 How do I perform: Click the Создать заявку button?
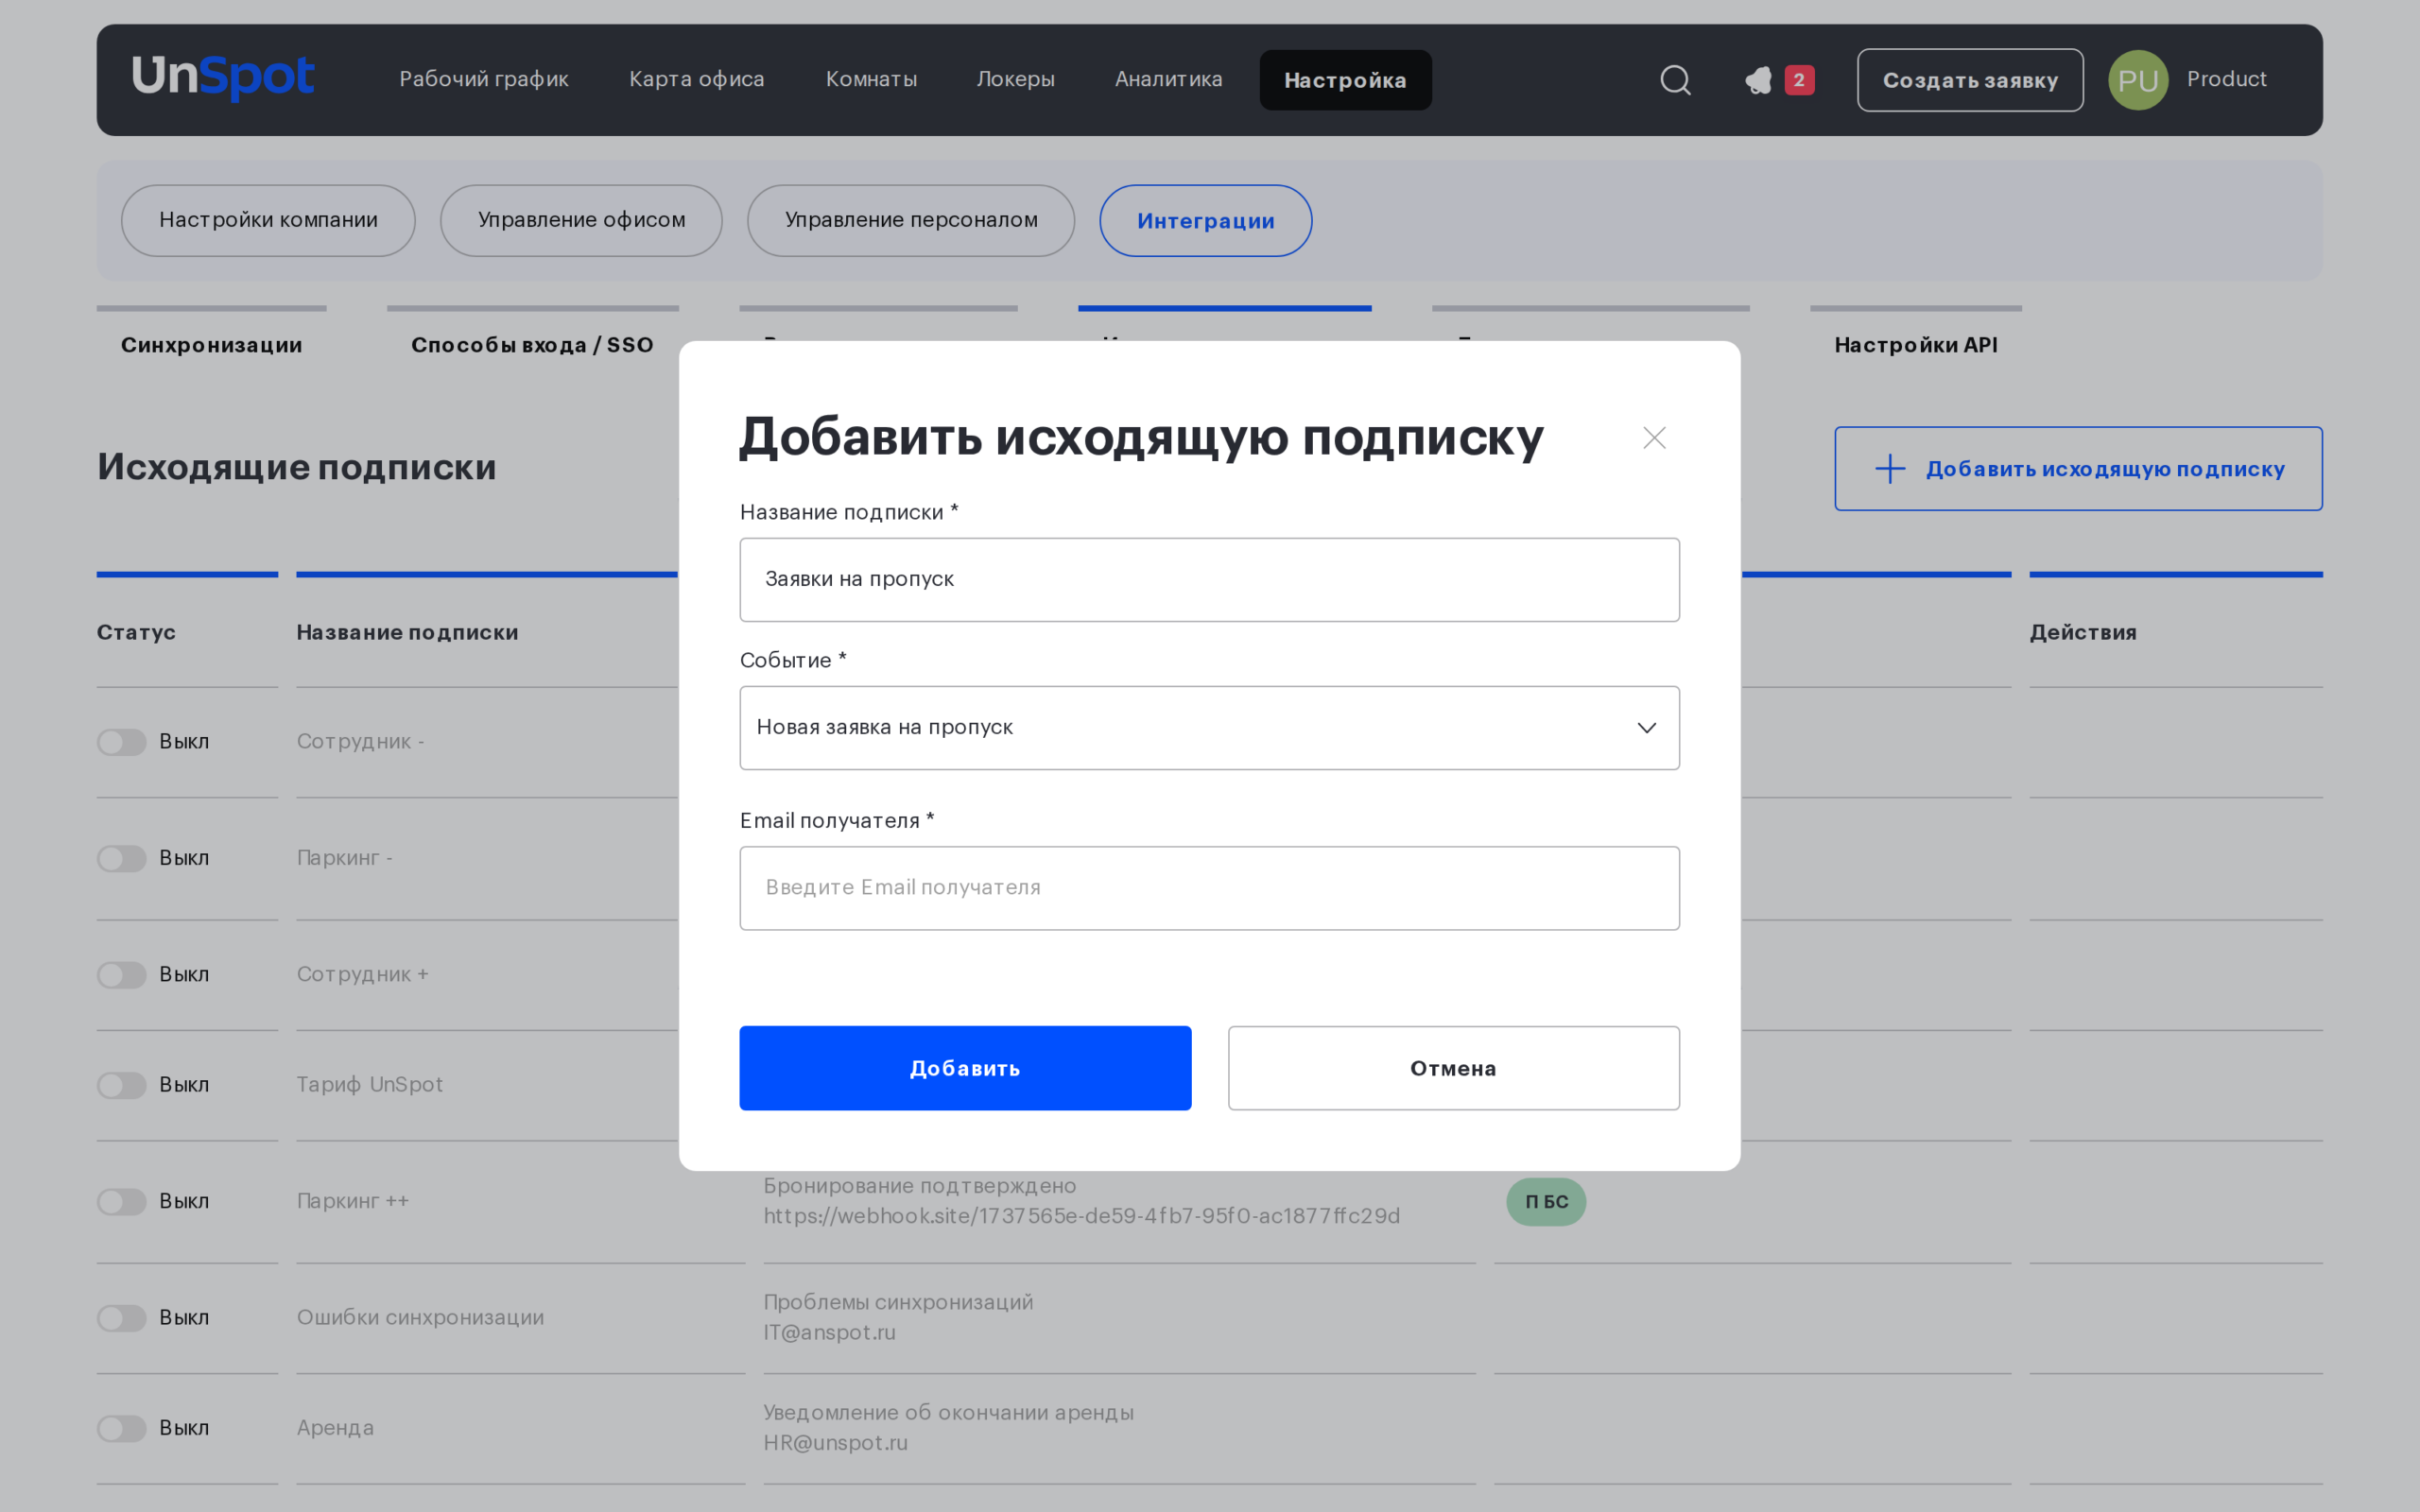(x=1970, y=80)
